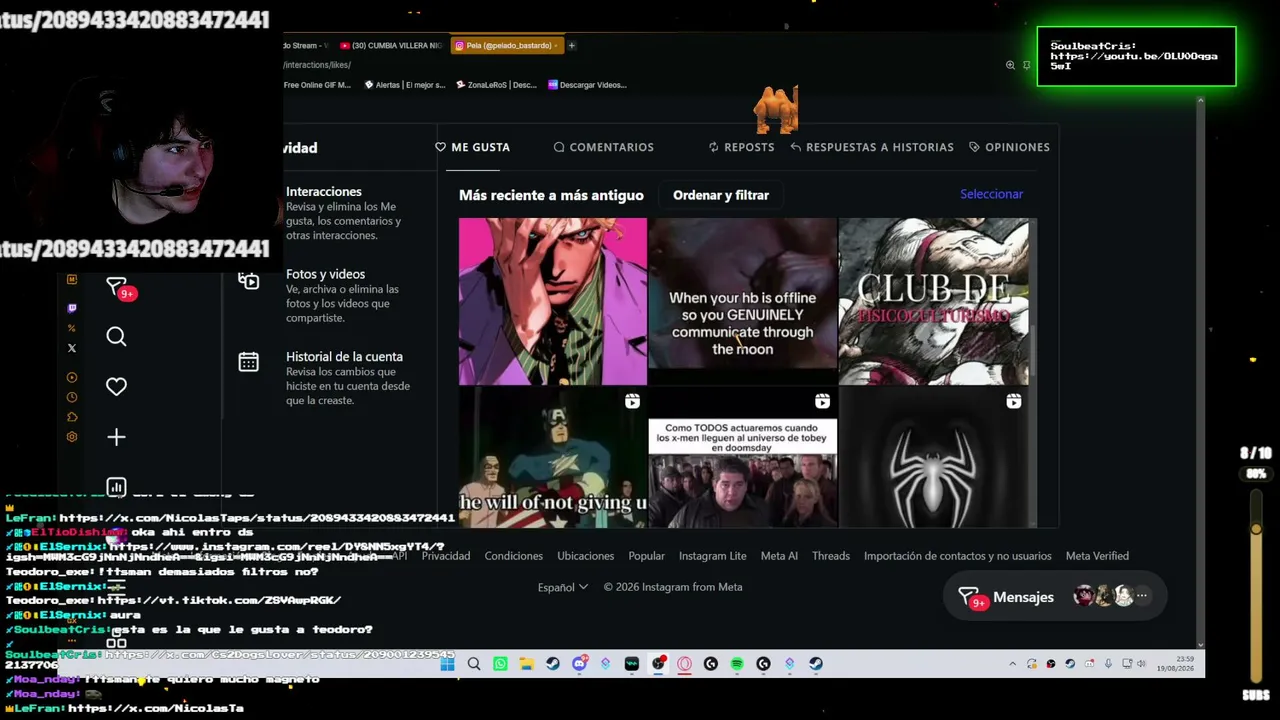Click the Meta AI footer link

coord(779,556)
